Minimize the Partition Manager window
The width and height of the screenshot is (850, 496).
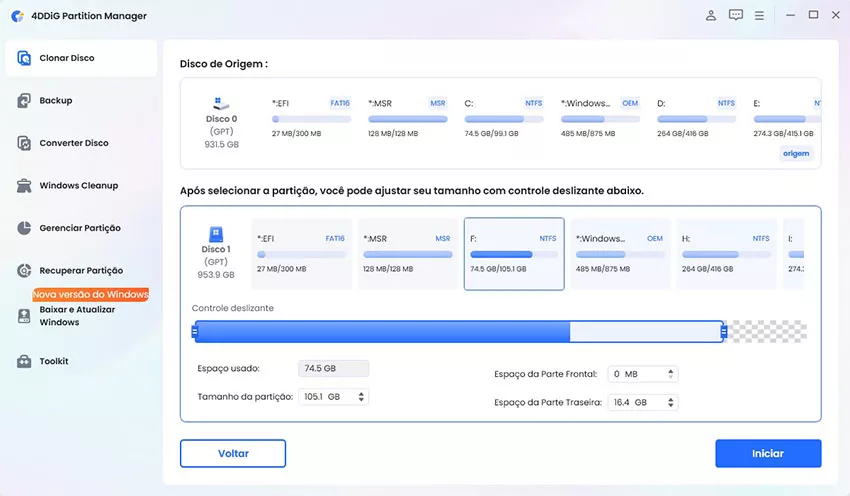coord(790,15)
